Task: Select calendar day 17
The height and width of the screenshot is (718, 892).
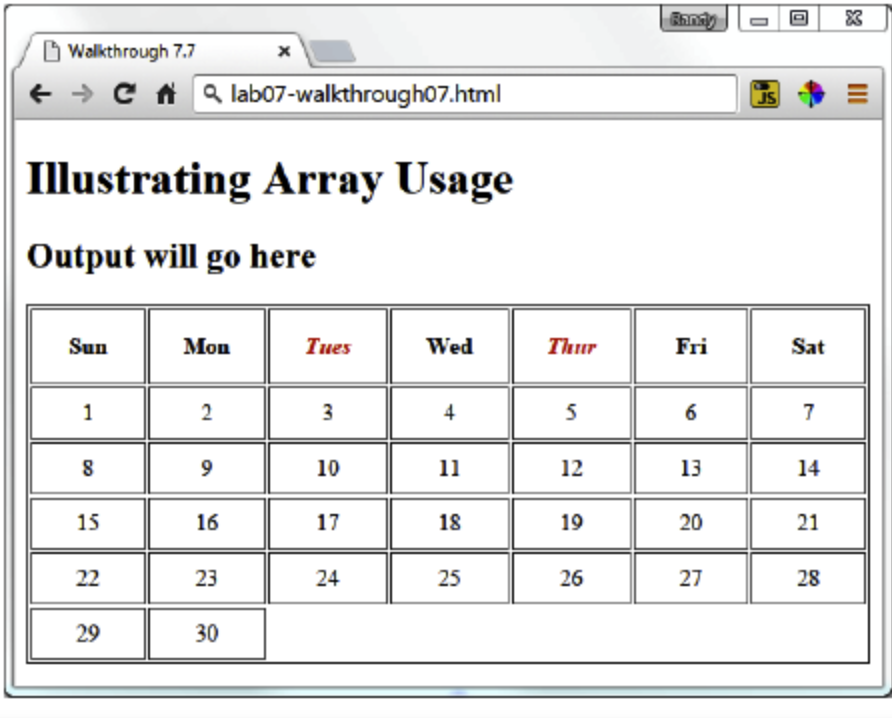Action: click(x=328, y=523)
